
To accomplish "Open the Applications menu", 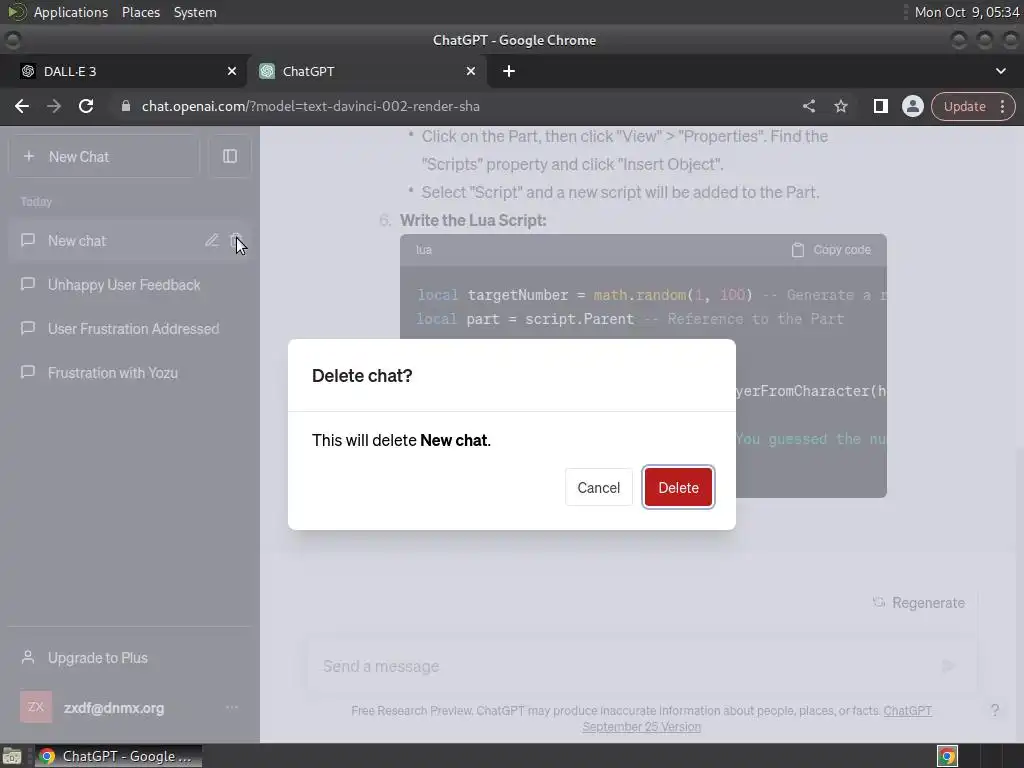I will point(71,12).
